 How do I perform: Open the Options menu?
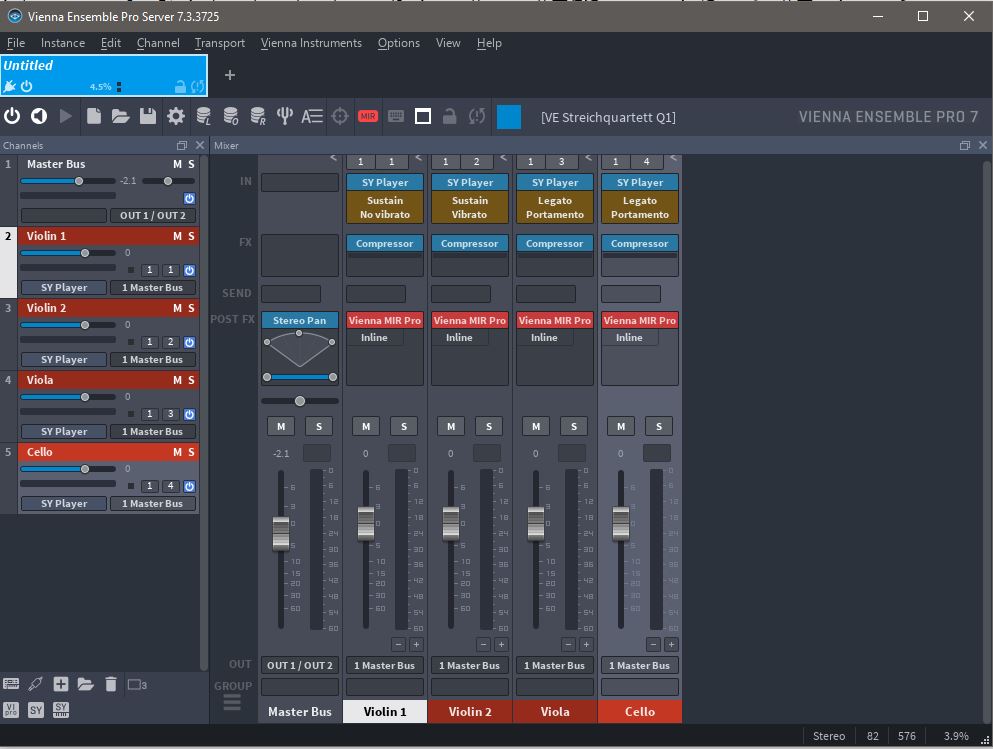398,43
